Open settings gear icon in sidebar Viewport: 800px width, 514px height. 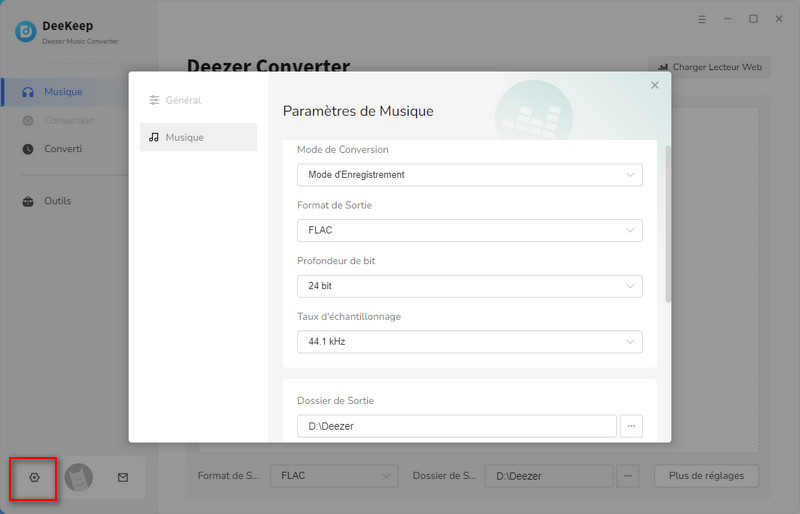click(x=34, y=477)
